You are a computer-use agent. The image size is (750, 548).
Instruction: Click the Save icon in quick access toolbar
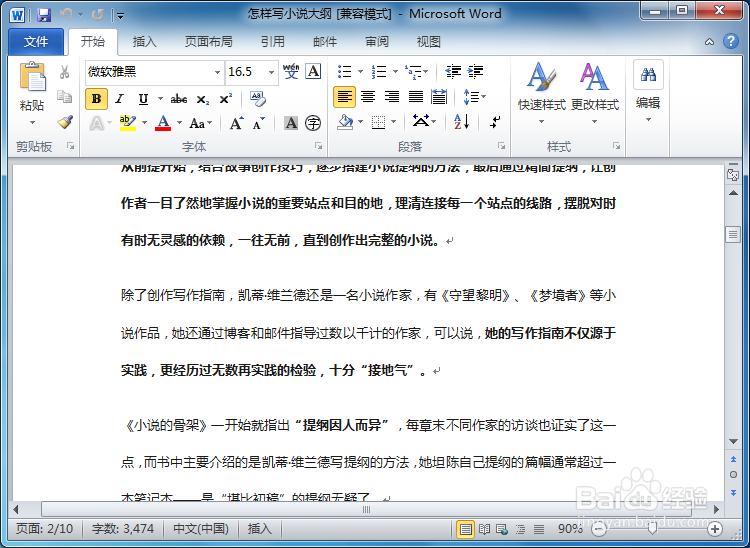44,15
